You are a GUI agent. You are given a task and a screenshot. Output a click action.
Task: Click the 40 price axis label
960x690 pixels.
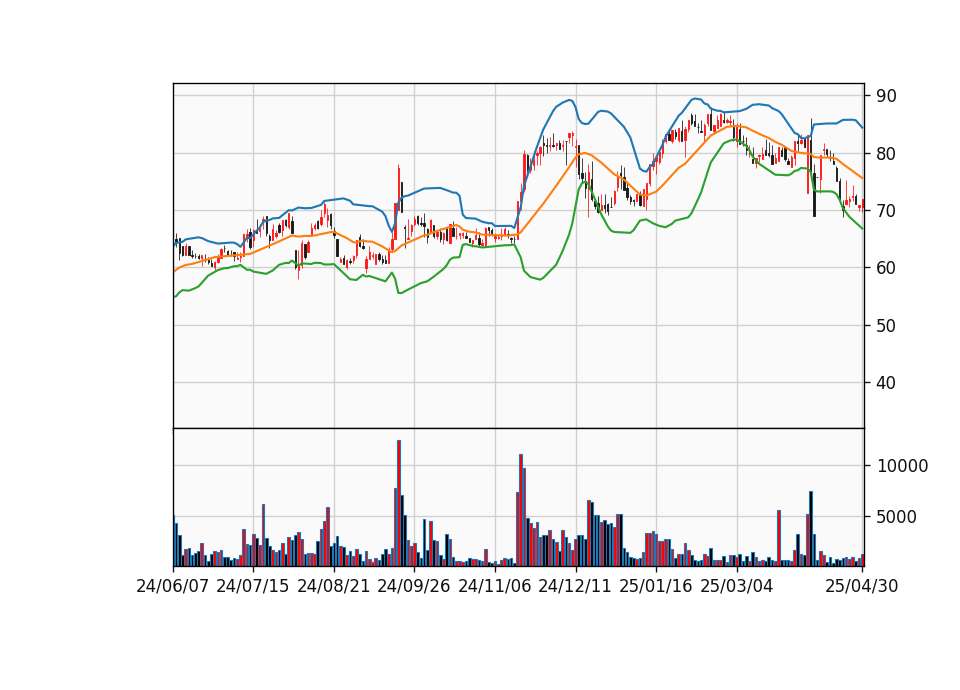pyautogui.click(x=886, y=383)
